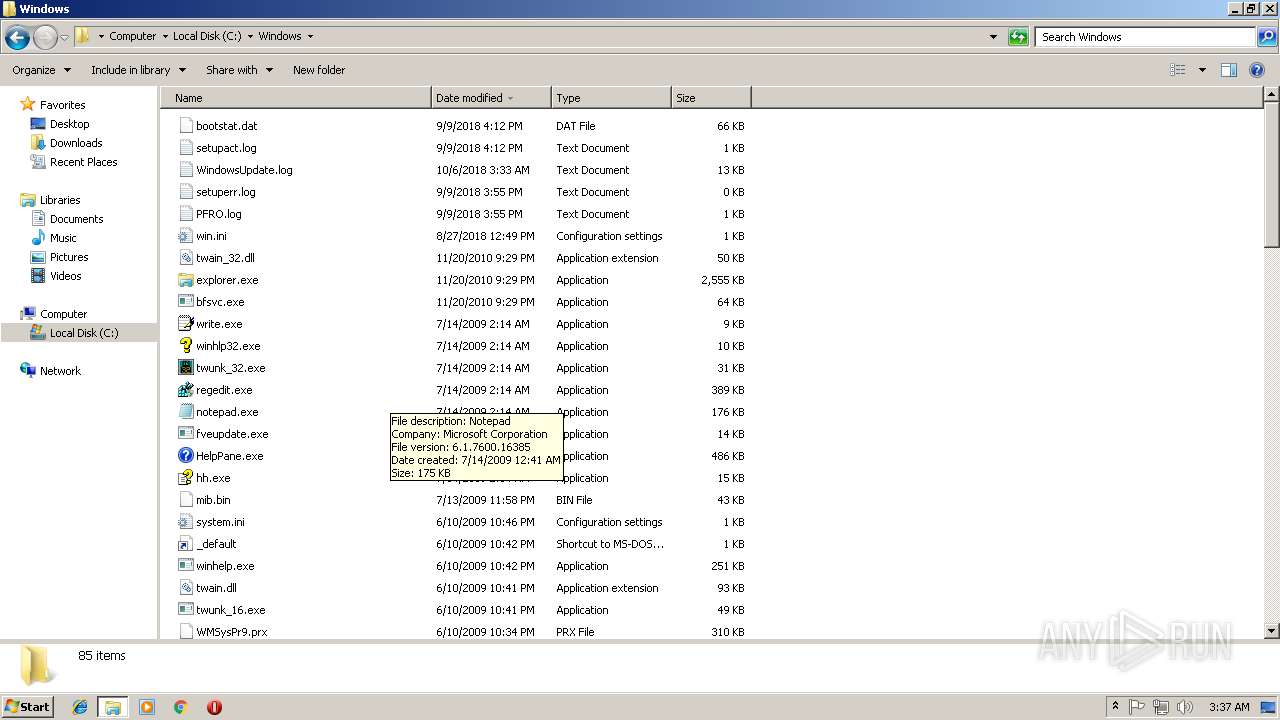
Task: Select the WindowsUpdate.log file
Action: click(x=244, y=170)
